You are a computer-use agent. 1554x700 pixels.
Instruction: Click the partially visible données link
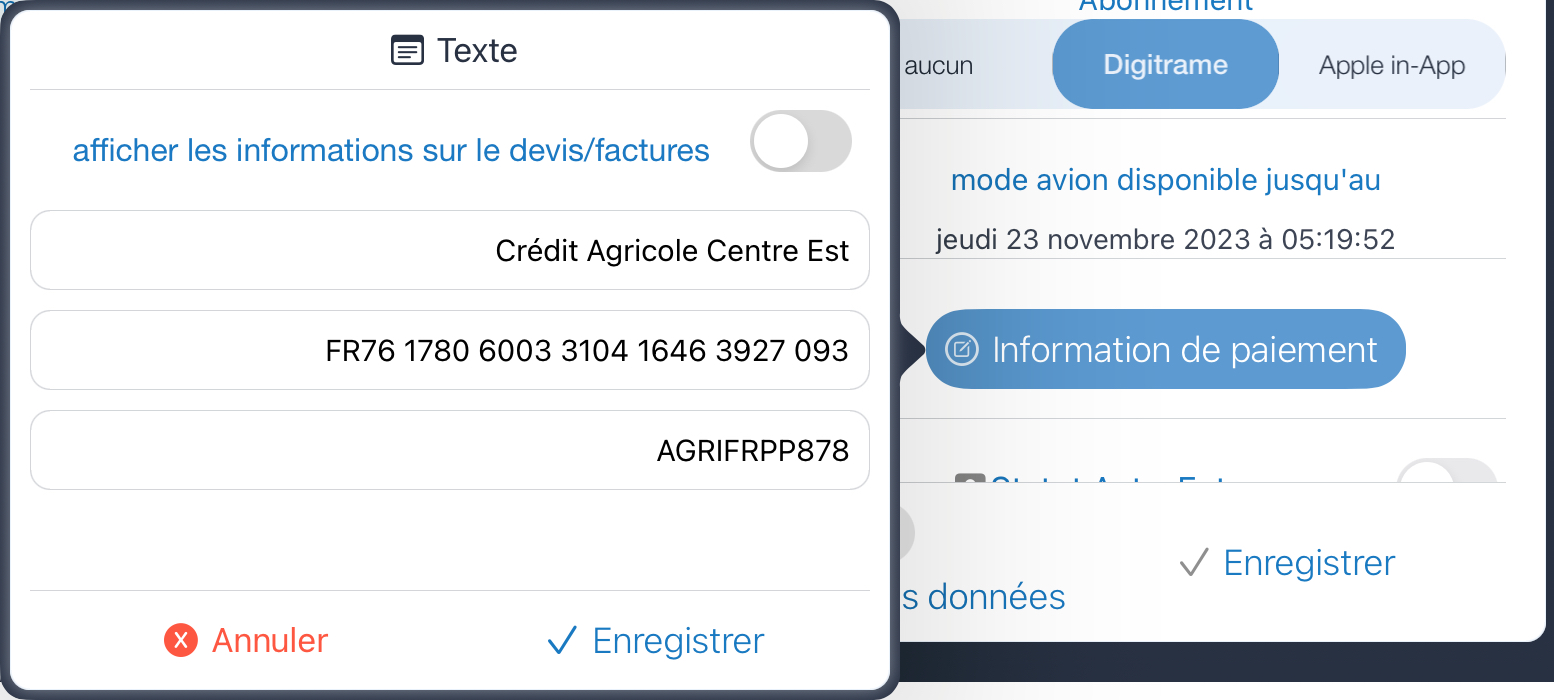pyautogui.click(x=984, y=597)
